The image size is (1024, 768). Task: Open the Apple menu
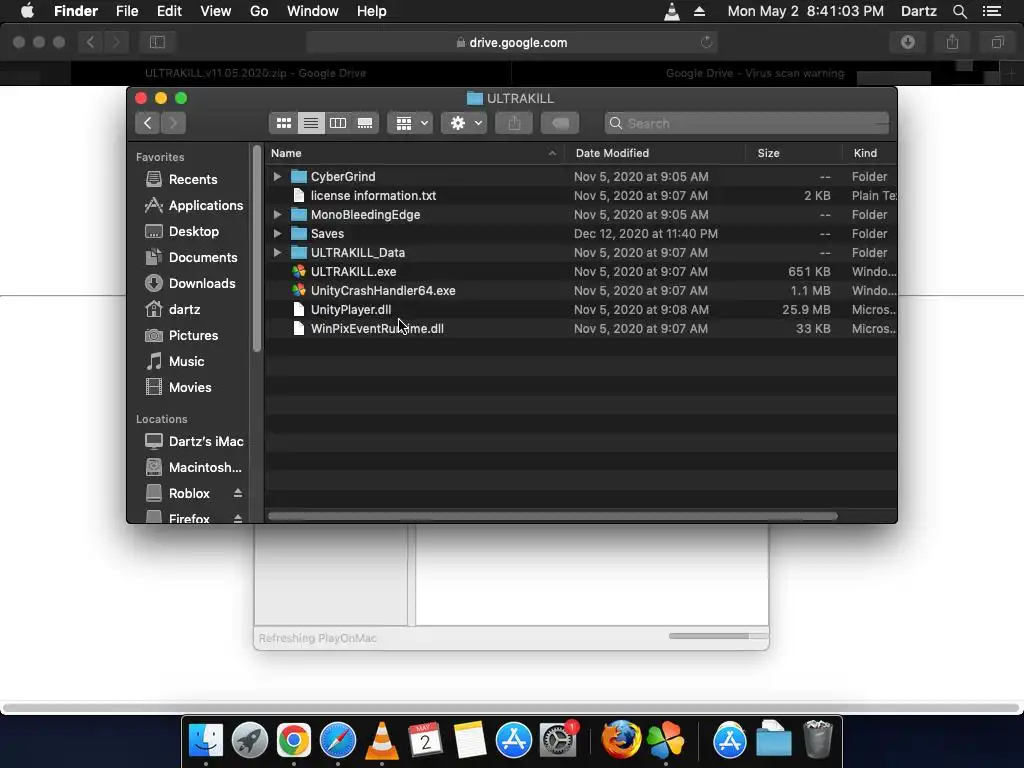click(27, 11)
